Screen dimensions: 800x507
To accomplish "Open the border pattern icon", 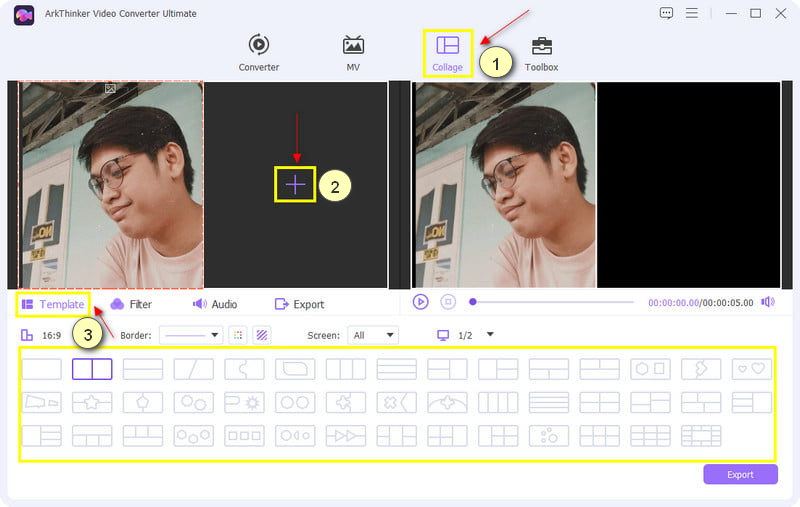I will coord(262,335).
